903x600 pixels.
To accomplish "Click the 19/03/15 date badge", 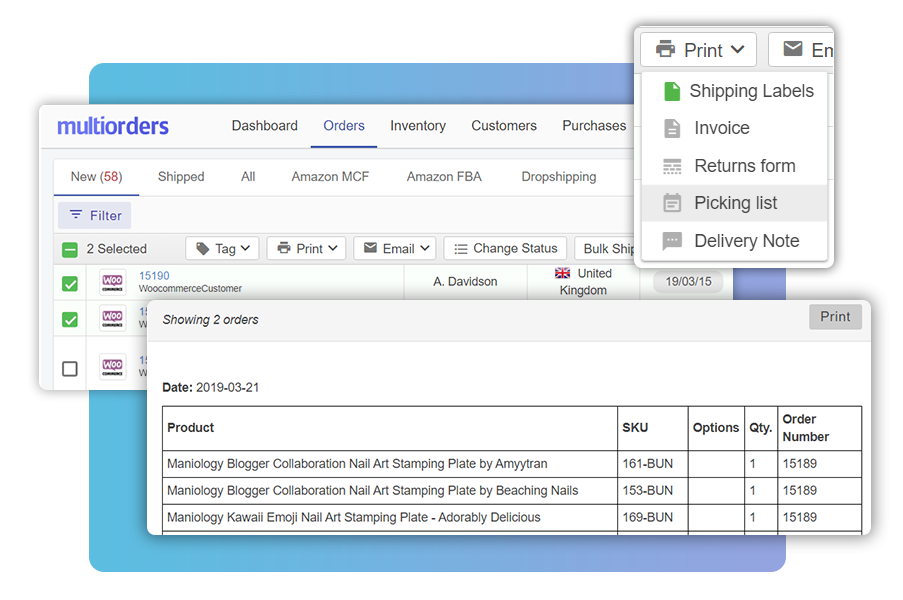I will [688, 282].
